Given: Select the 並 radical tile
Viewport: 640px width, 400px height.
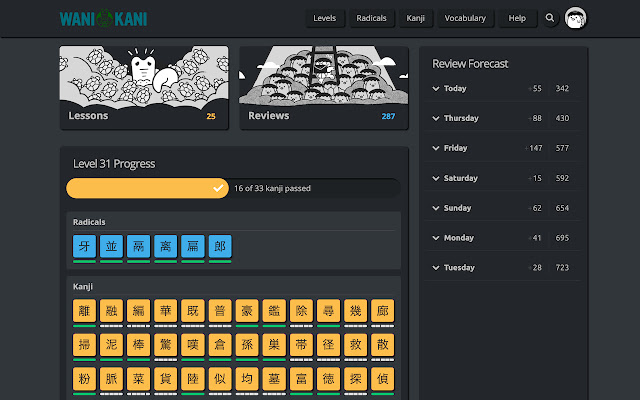Looking at the screenshot, I should click(112, 247).
